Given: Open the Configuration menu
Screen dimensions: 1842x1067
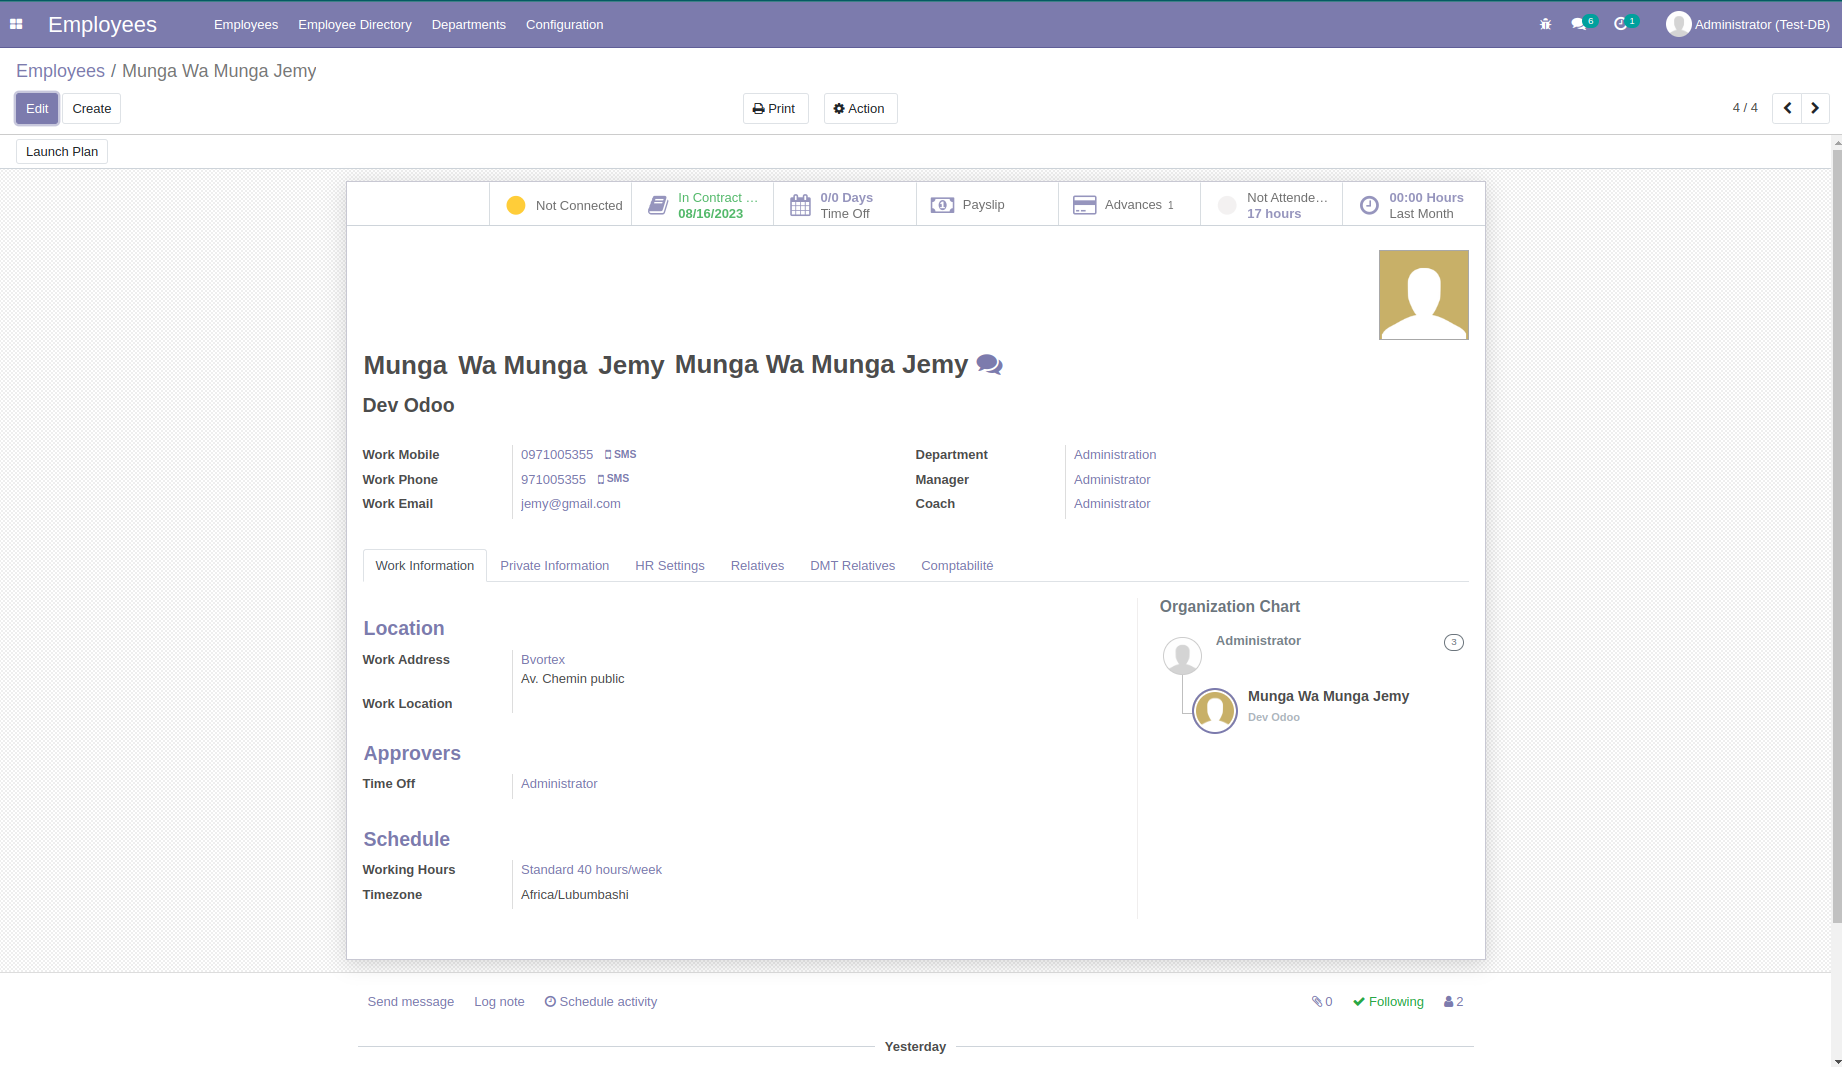Looking at the screenshot, I should pos(564,24).
